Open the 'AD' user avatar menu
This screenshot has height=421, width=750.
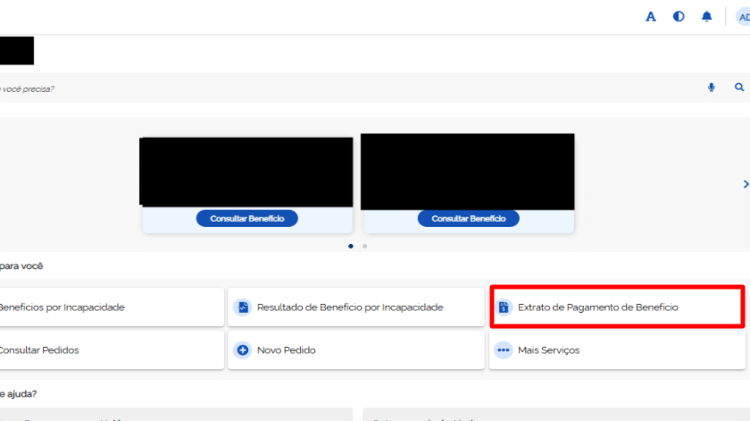pyautogui.click(x=743, y=17)
